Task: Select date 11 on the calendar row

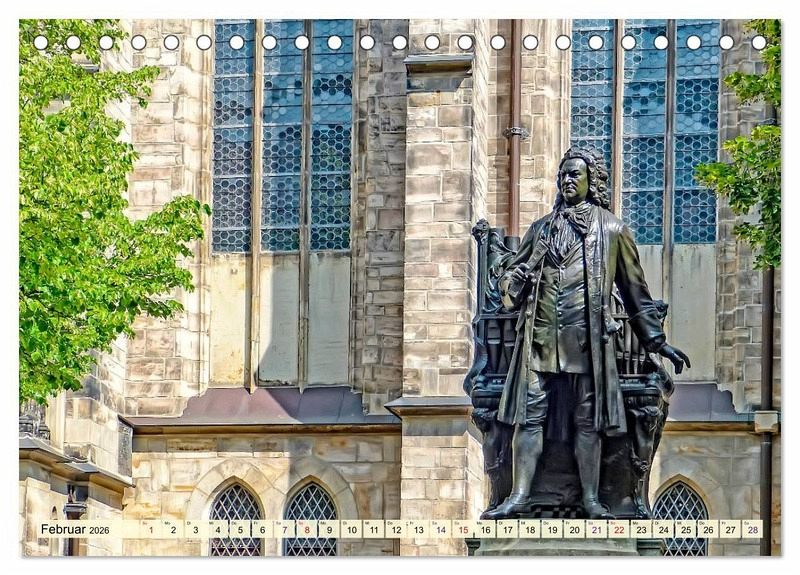Action: (x=373, y=529)
